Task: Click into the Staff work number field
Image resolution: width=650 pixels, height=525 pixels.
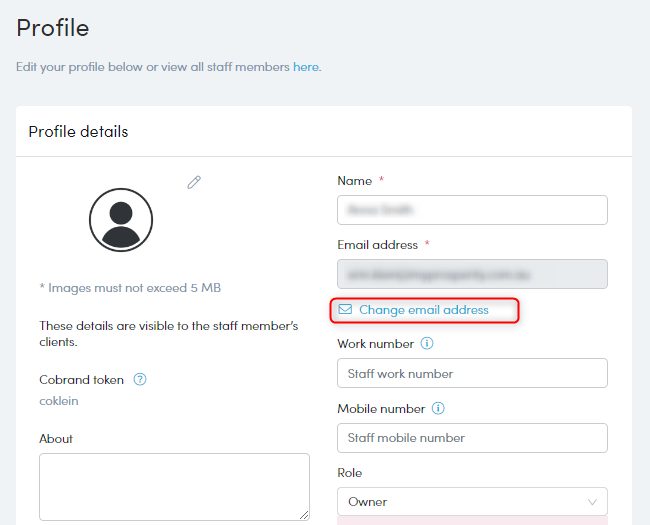Action: [472, 373]
